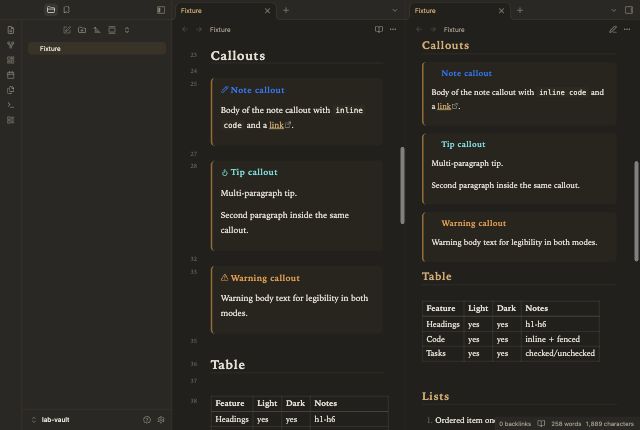Show the file explorer folder tab
640x430 pixels.
pyautogui.click(x=51, y=10)
